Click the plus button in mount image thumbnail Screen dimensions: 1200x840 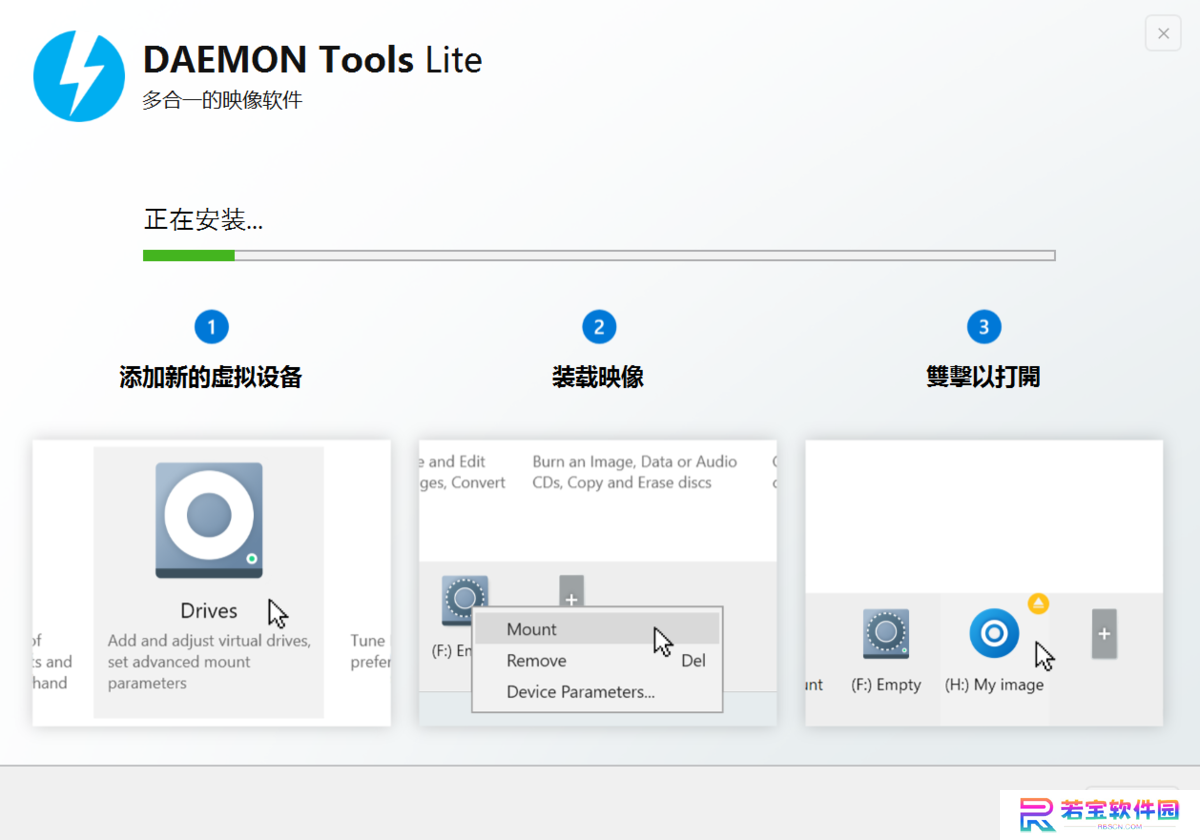pyautogui.click(x=571, y=593)
